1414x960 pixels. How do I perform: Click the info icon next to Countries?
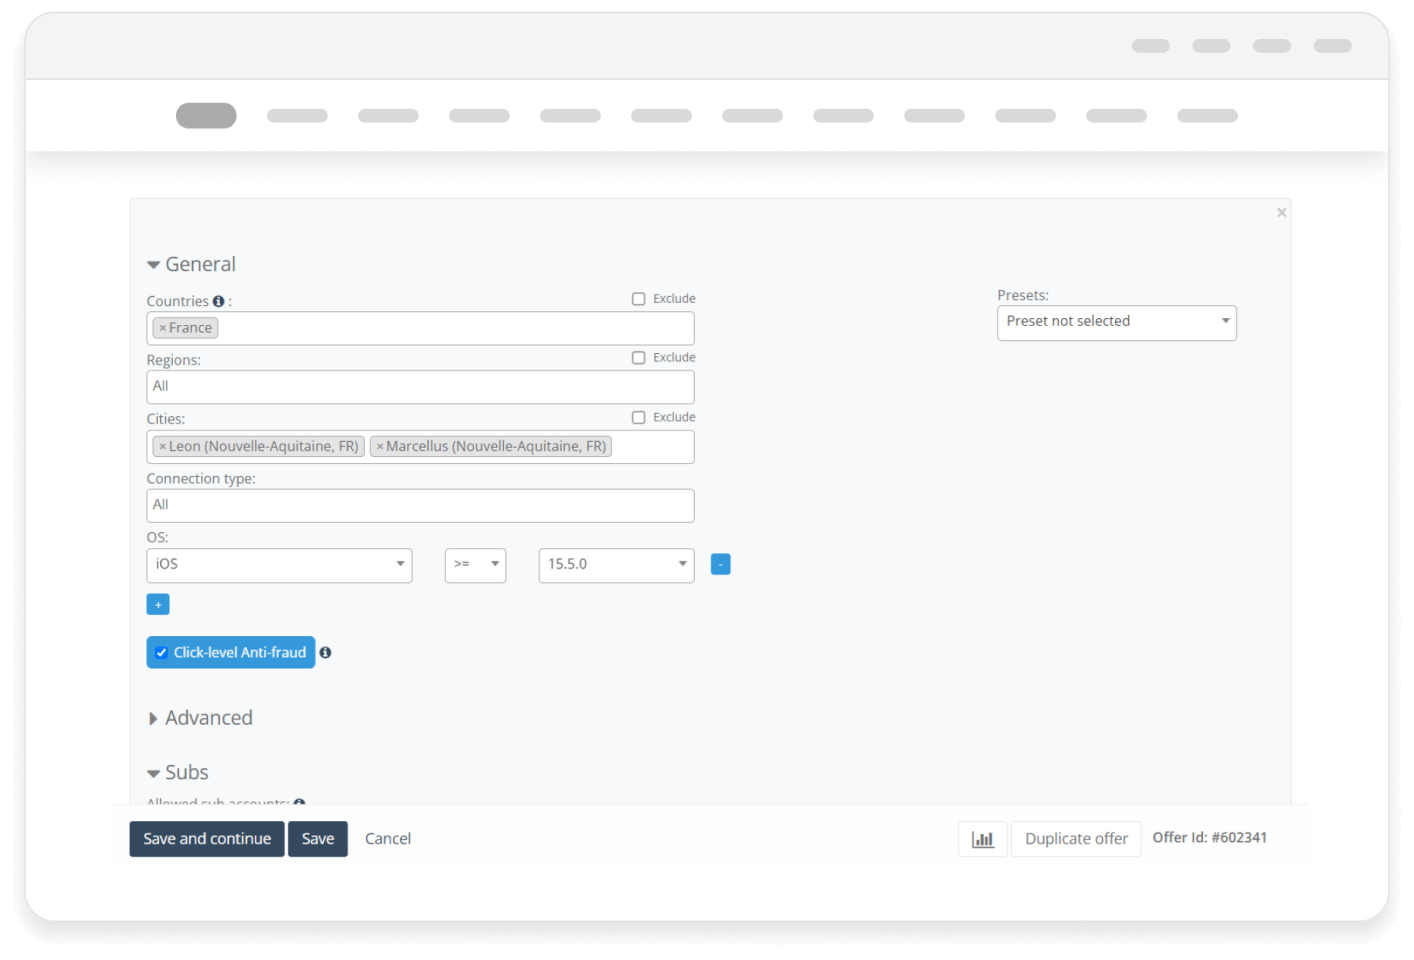point(218,301)
